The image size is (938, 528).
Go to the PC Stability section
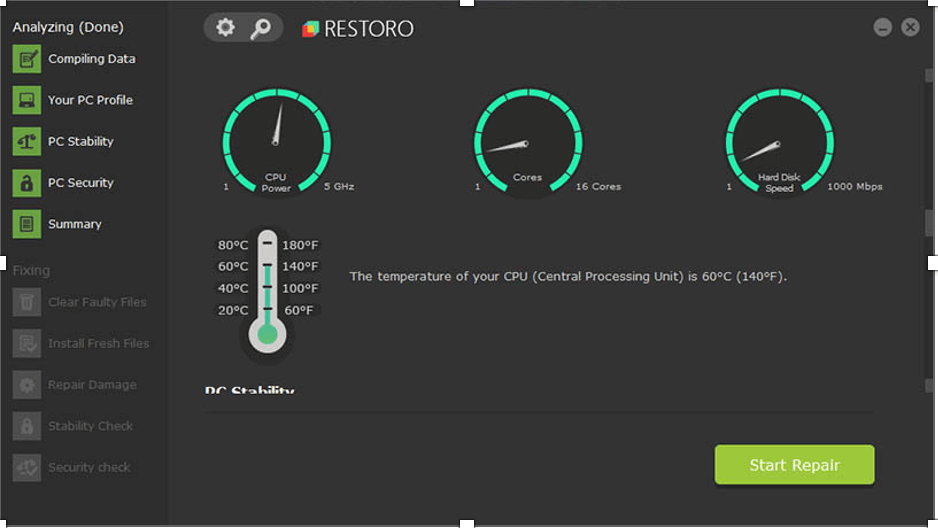(81, 141)
